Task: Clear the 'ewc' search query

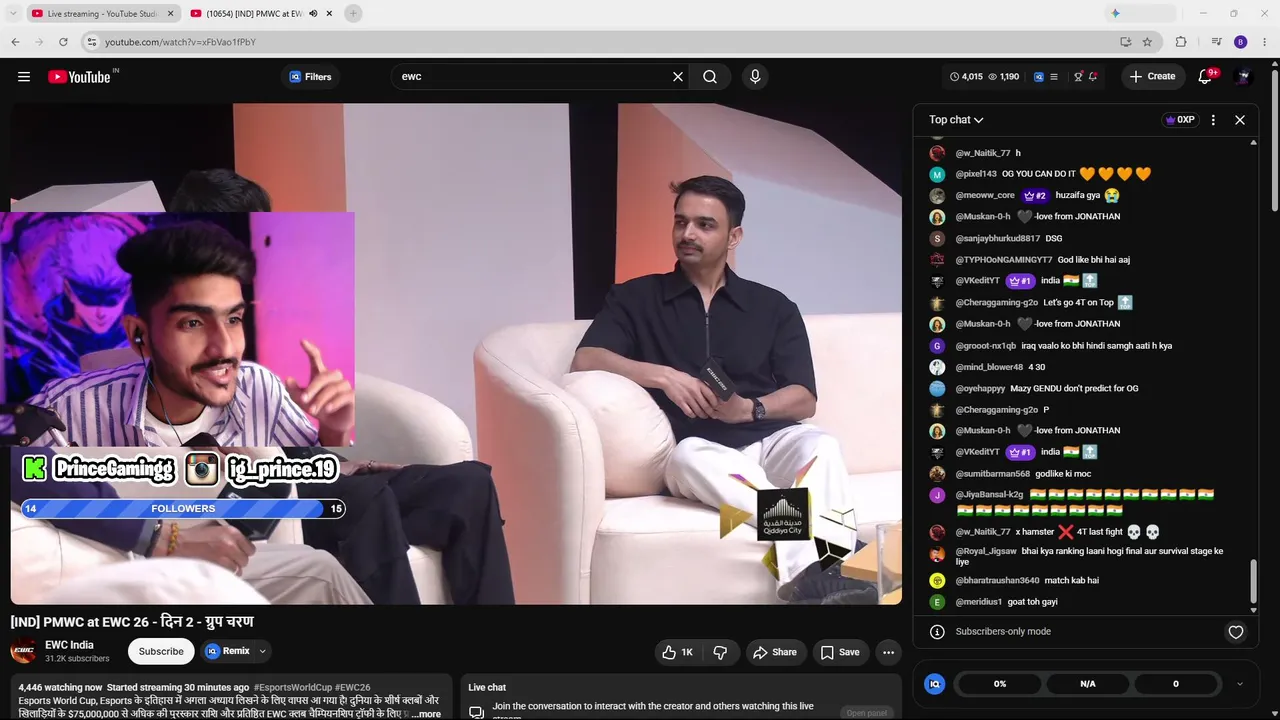Action: [x=678, y=77]
